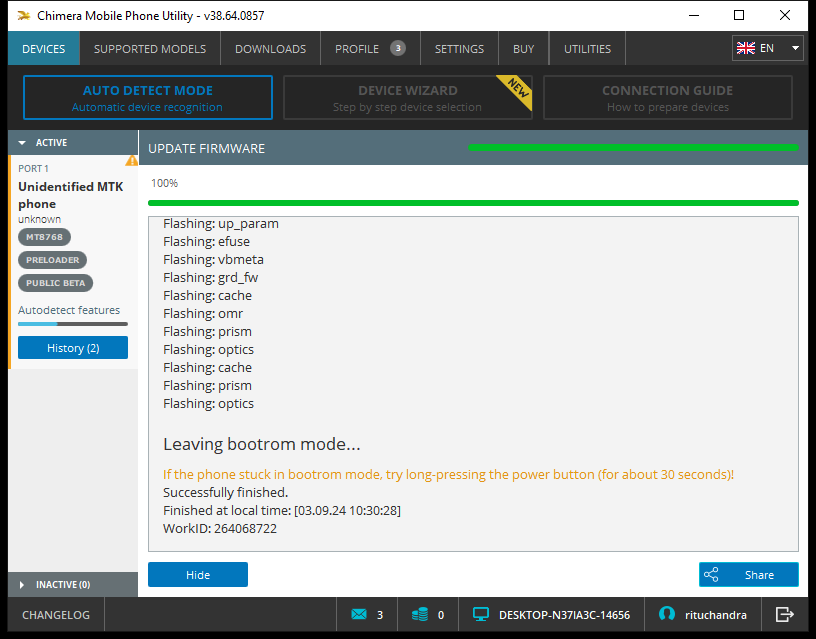Open the DEVICES tab
This screenshot has height=639, width=816.
[44, 49]
